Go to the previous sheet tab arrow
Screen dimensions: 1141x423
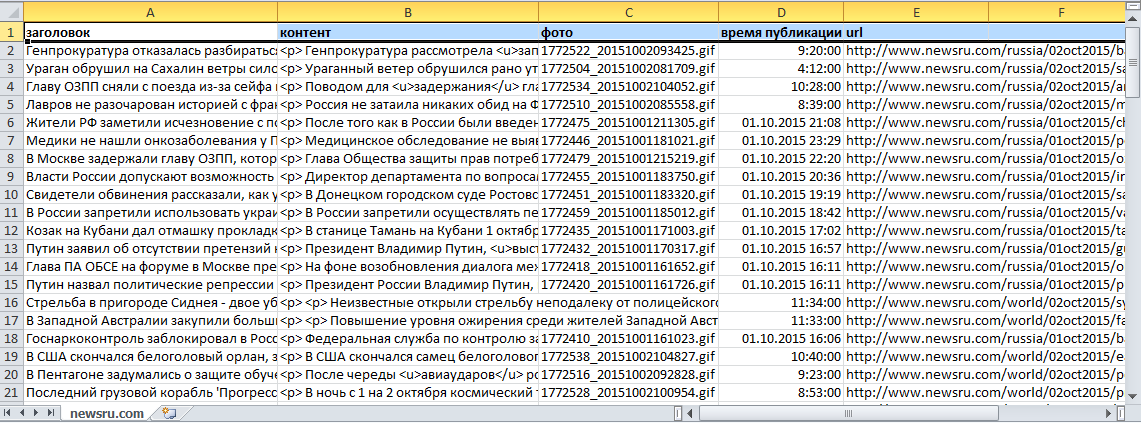[21, 414]
